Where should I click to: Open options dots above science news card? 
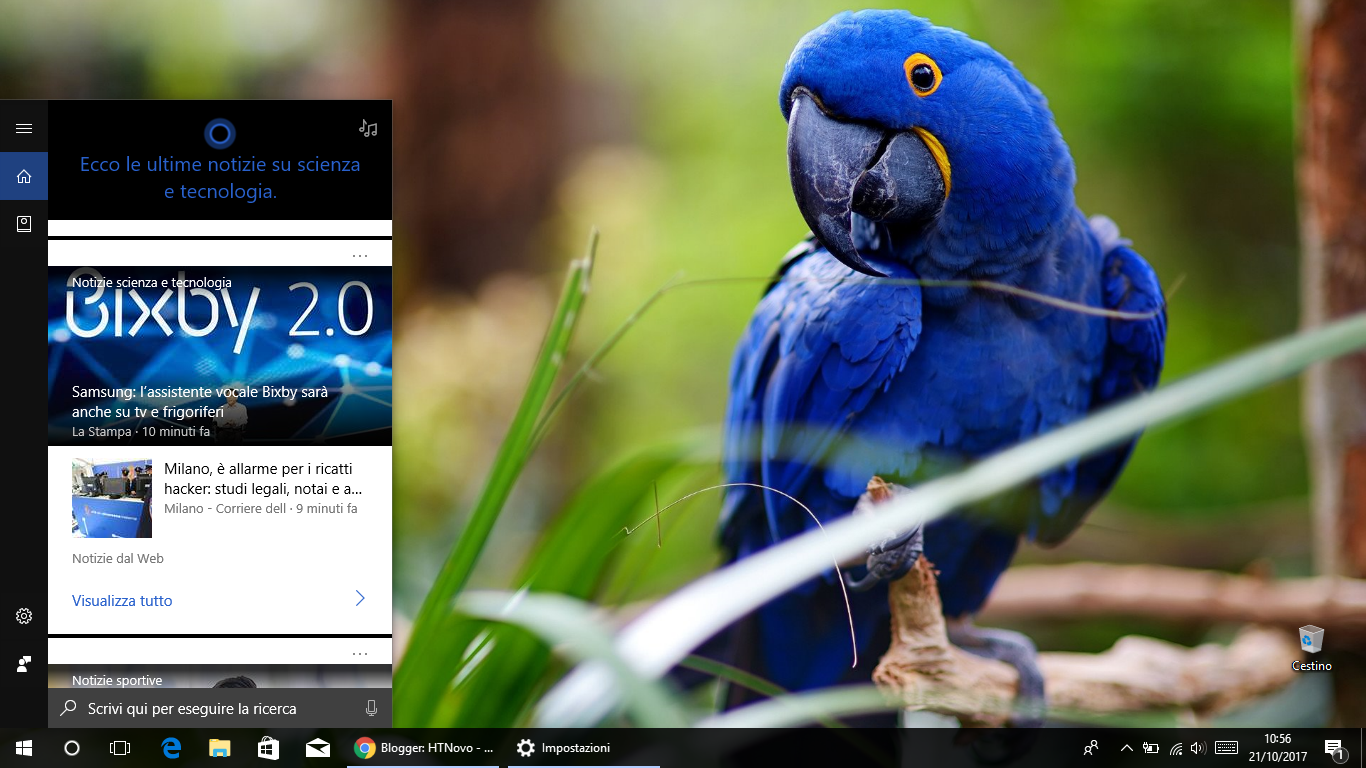click(x=360, y=256)
